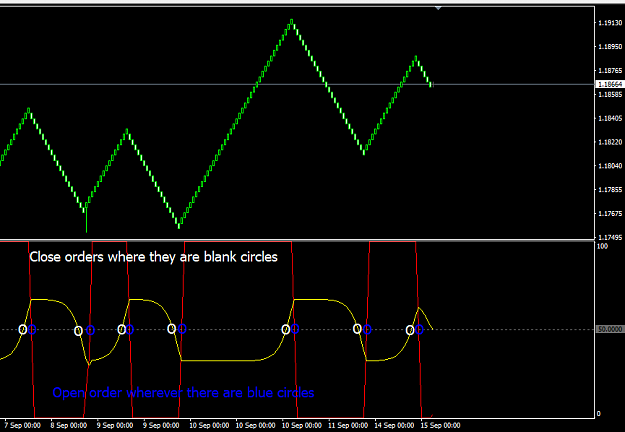Click the 1.18950 price scale label
The width and height of the screenshot is (625, 432).
click(610, 47)
